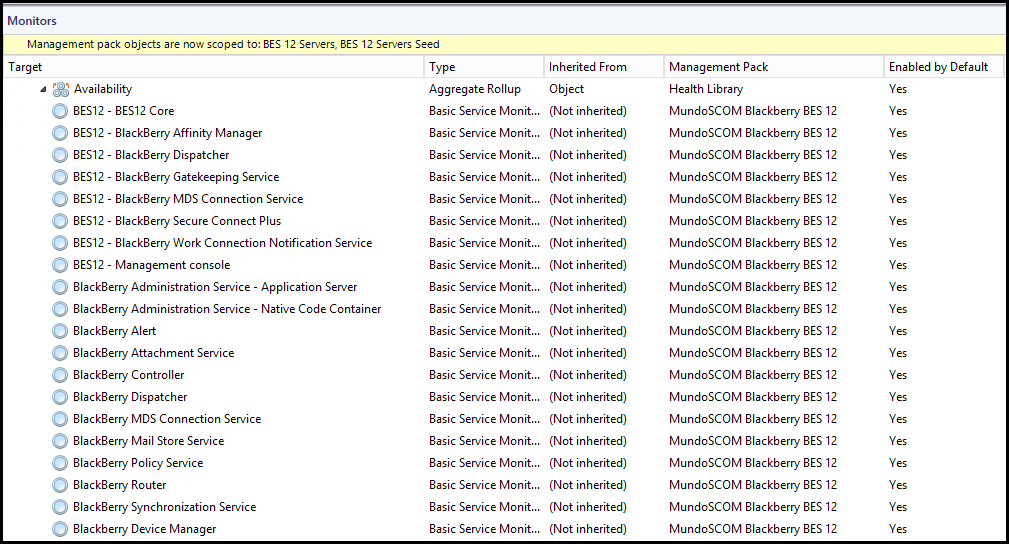Select the Blackberry Device Manager name
Screen dimensions: 1009x544
144,529
